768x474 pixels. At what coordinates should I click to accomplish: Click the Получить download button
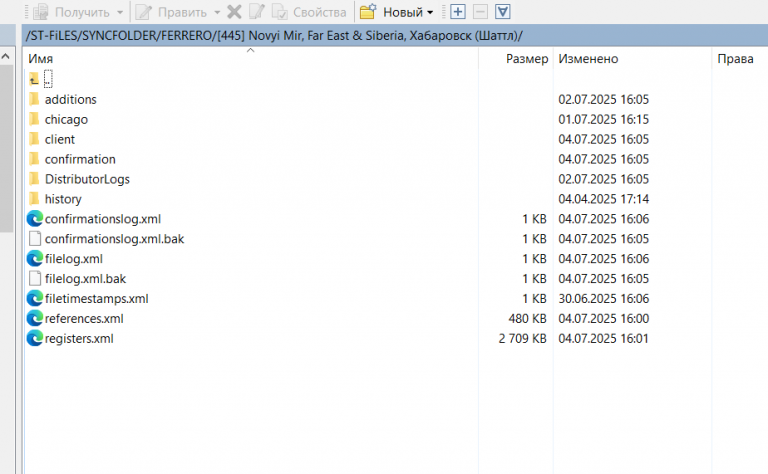click(x=72, y=12)
